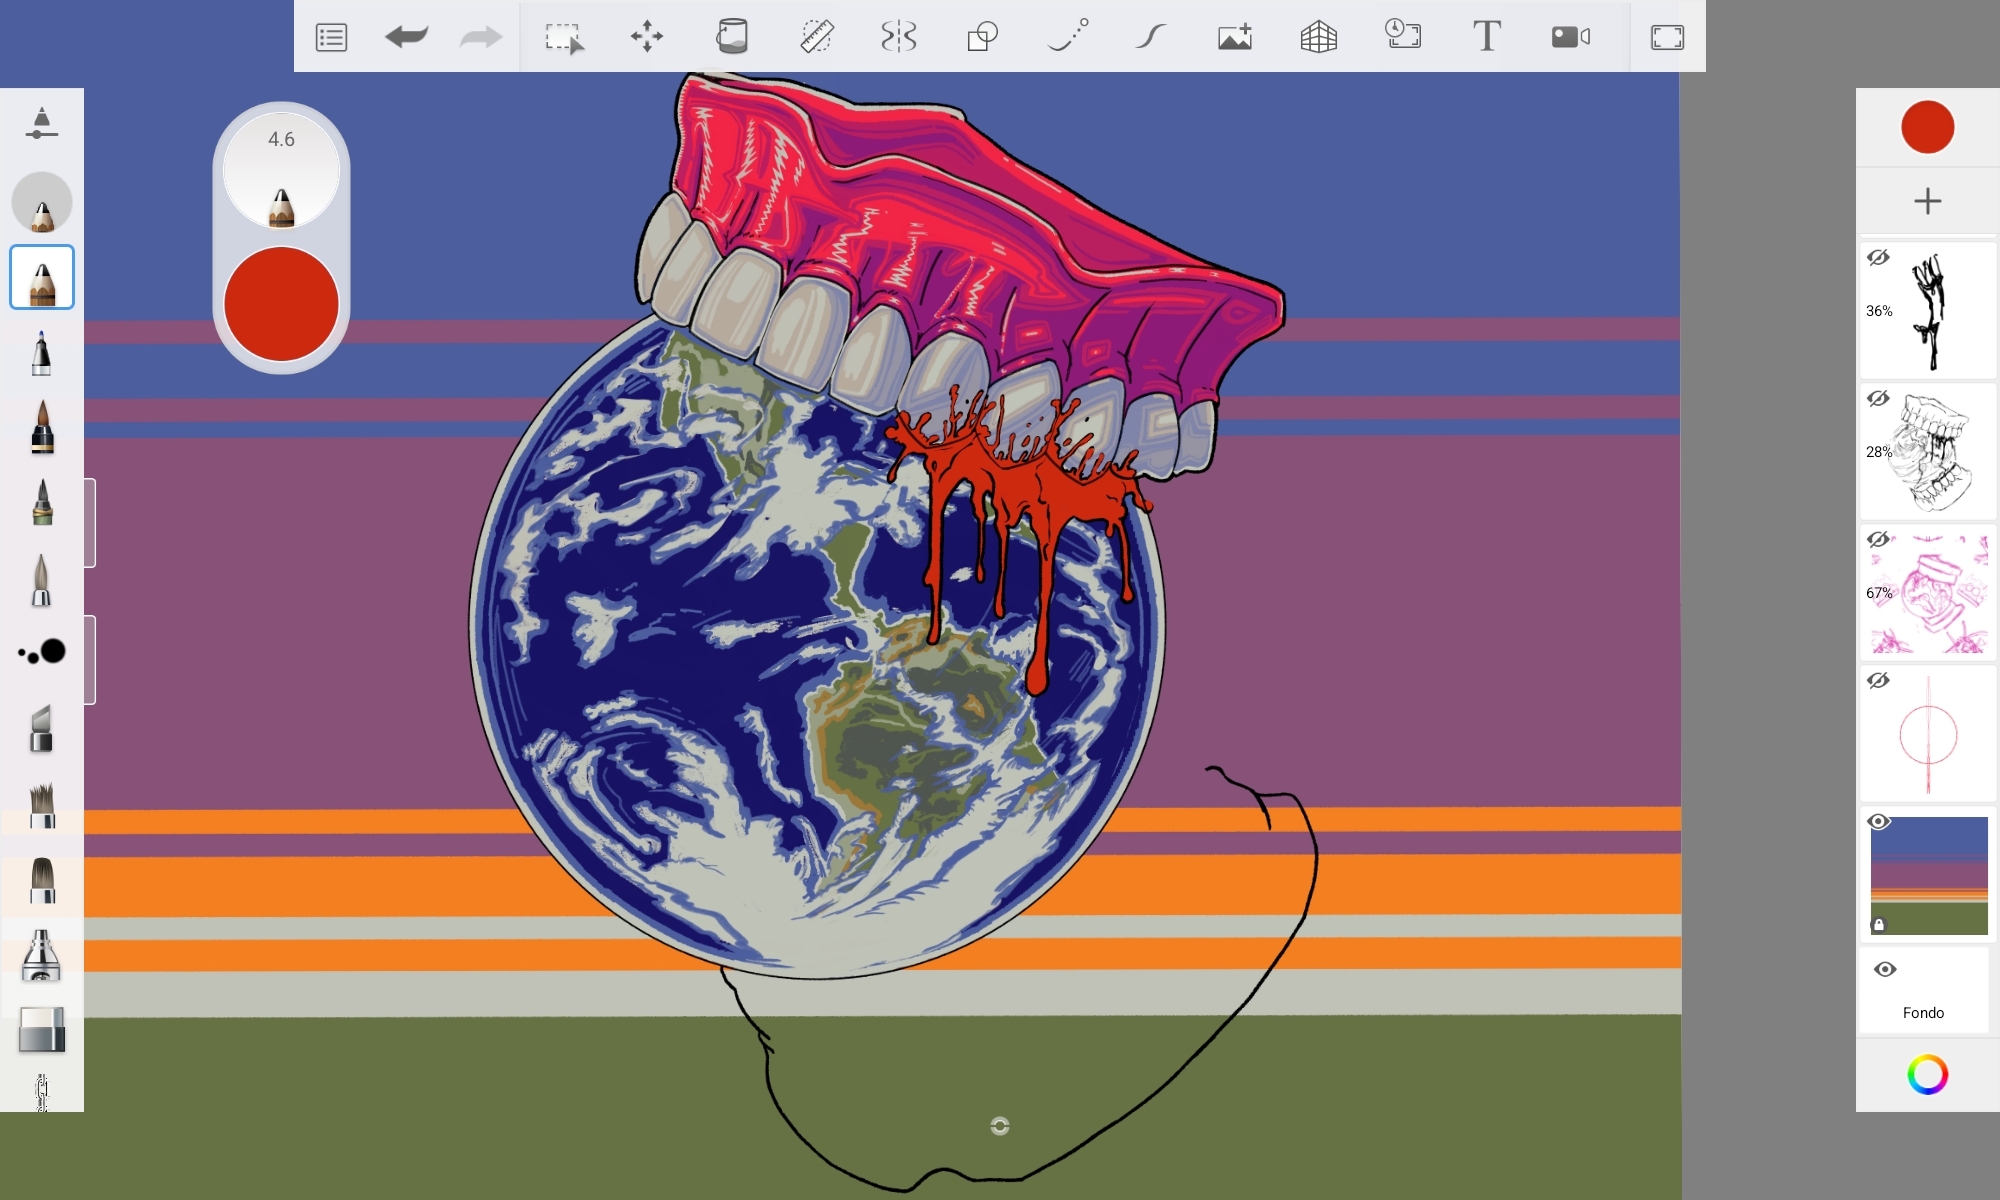Import an image with Add Image icon
Screen dimensions: 2000x1200
[x=1234, y=37]
